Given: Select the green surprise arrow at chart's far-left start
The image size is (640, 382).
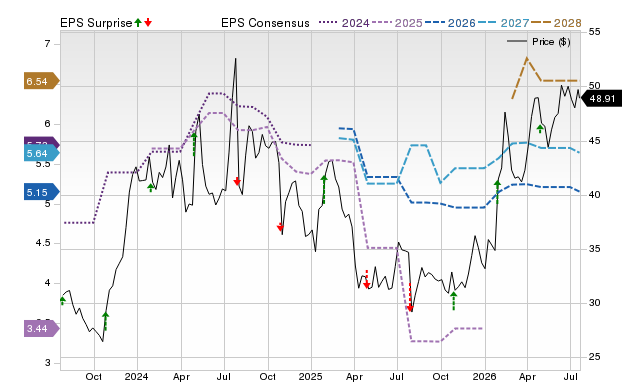Looking at the screenshot, I should click(62, 301).
